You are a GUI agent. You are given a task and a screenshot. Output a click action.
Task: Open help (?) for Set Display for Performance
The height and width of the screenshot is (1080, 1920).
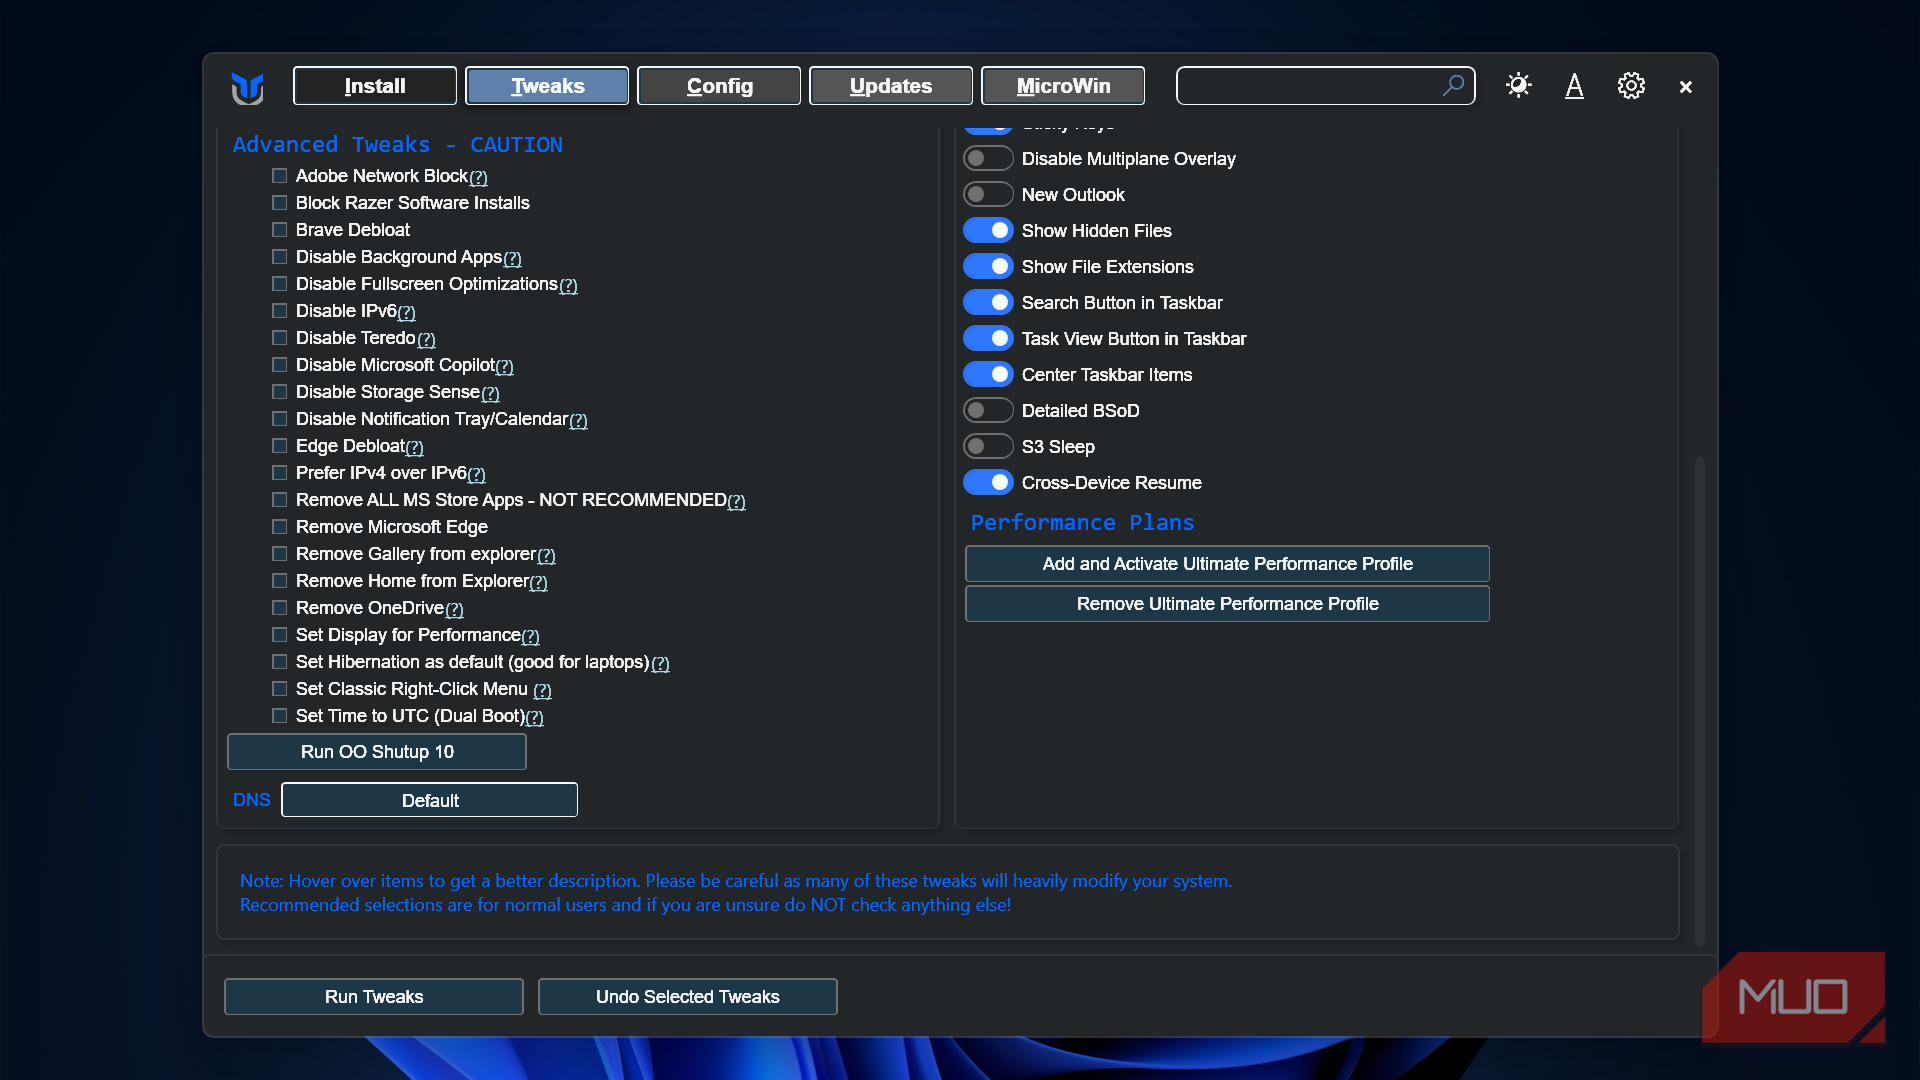click(531, 636)
